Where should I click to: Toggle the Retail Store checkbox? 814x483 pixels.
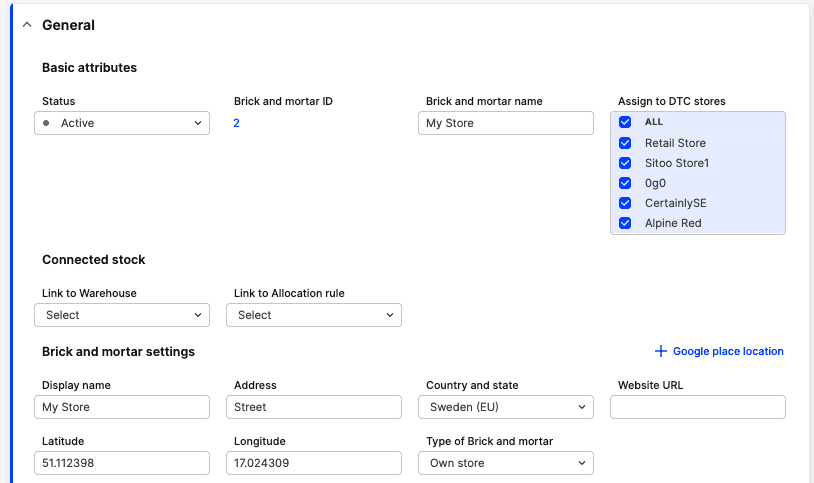point(625,143)
